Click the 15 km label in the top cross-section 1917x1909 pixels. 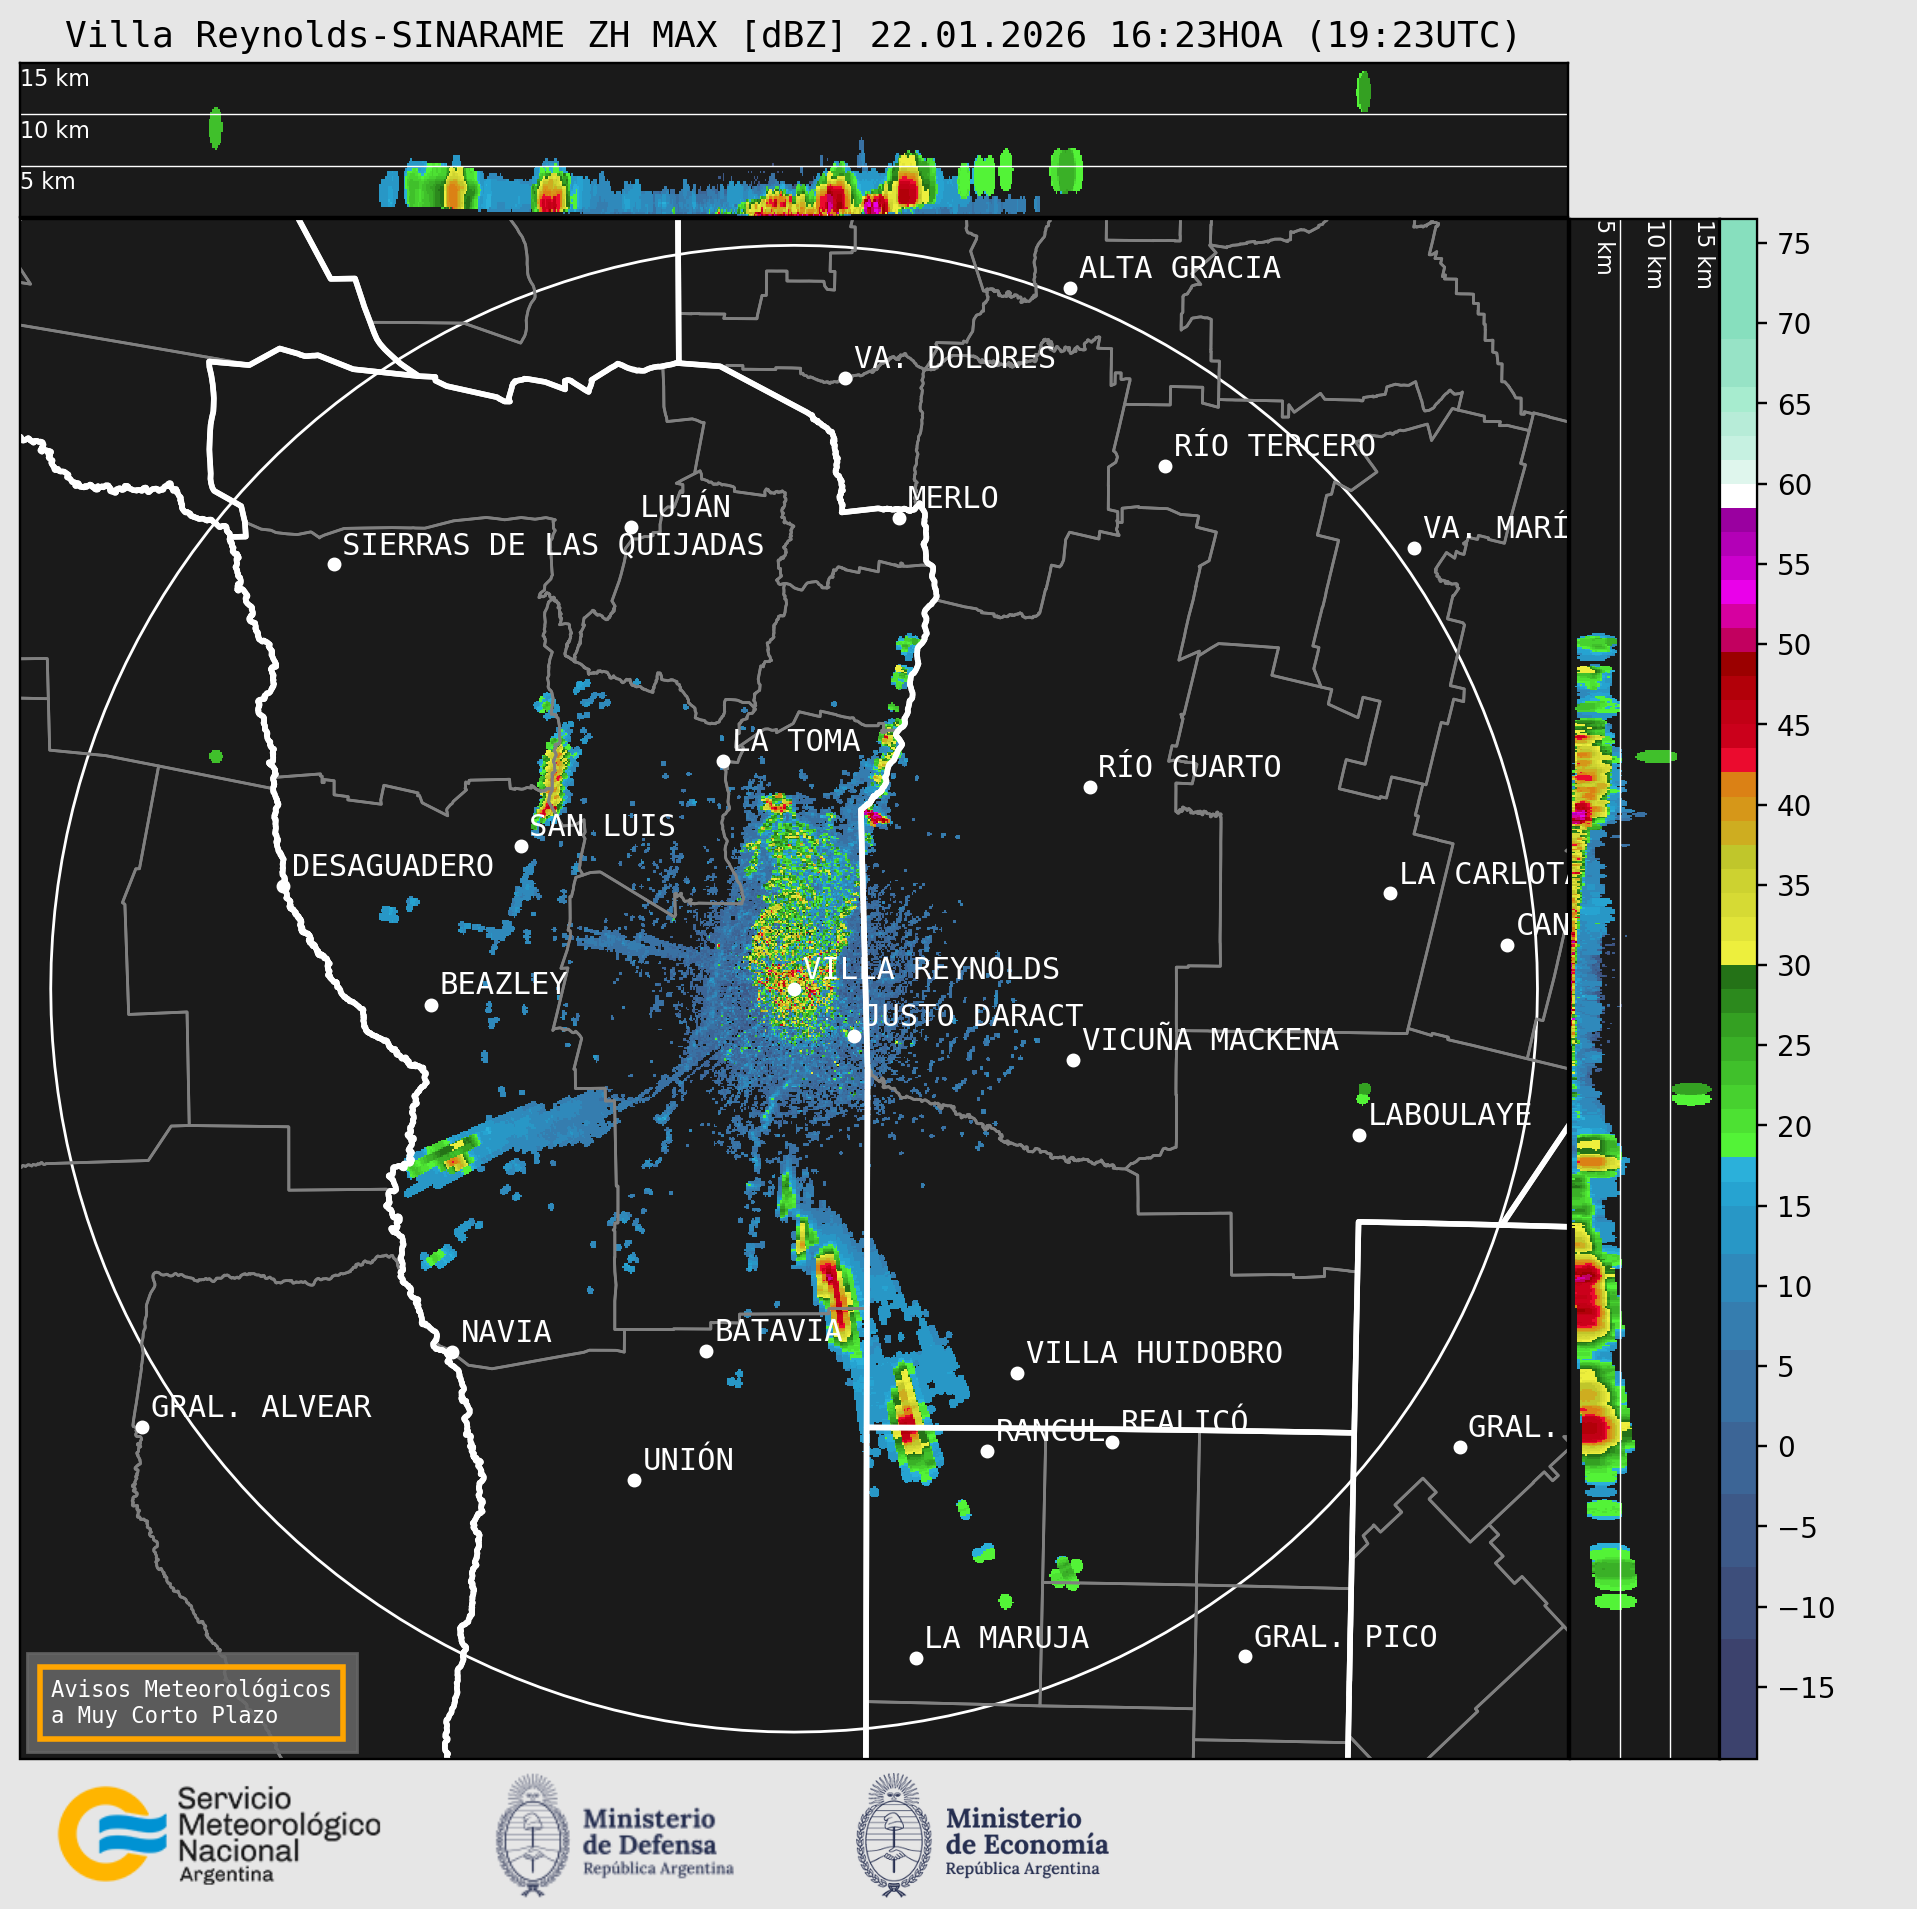click(x=55, y=78)
